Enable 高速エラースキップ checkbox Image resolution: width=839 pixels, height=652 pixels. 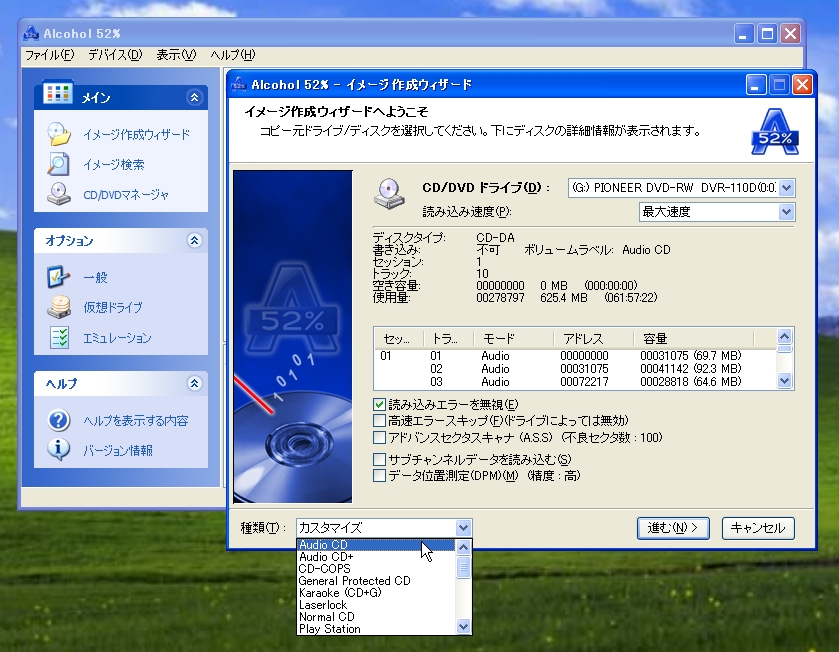[379, 420]
